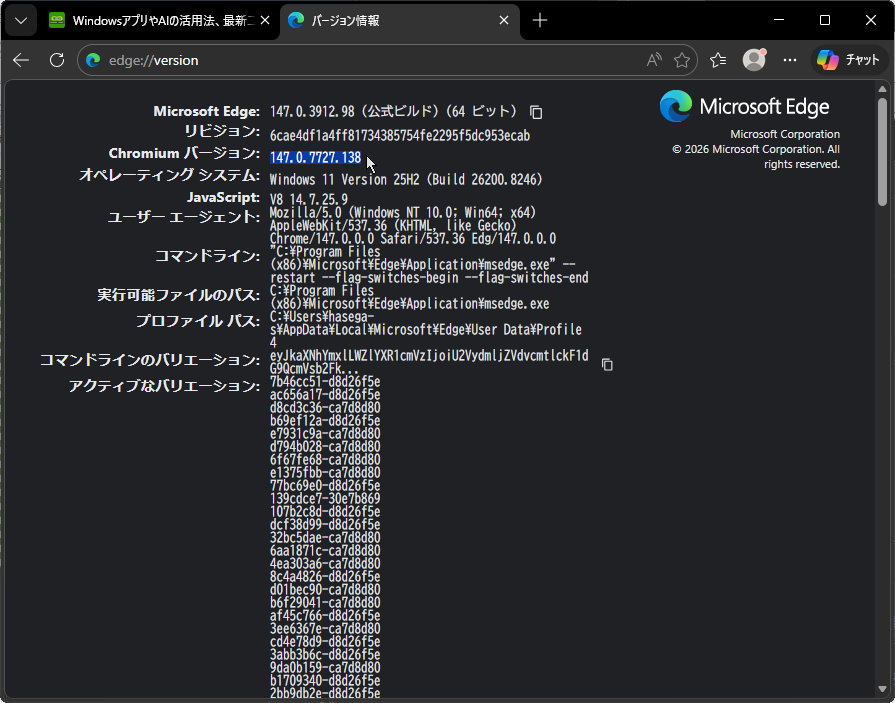This screenshot has height=703, width=895.
Task: Minimize the Edge window
Action: click(779, 21)
